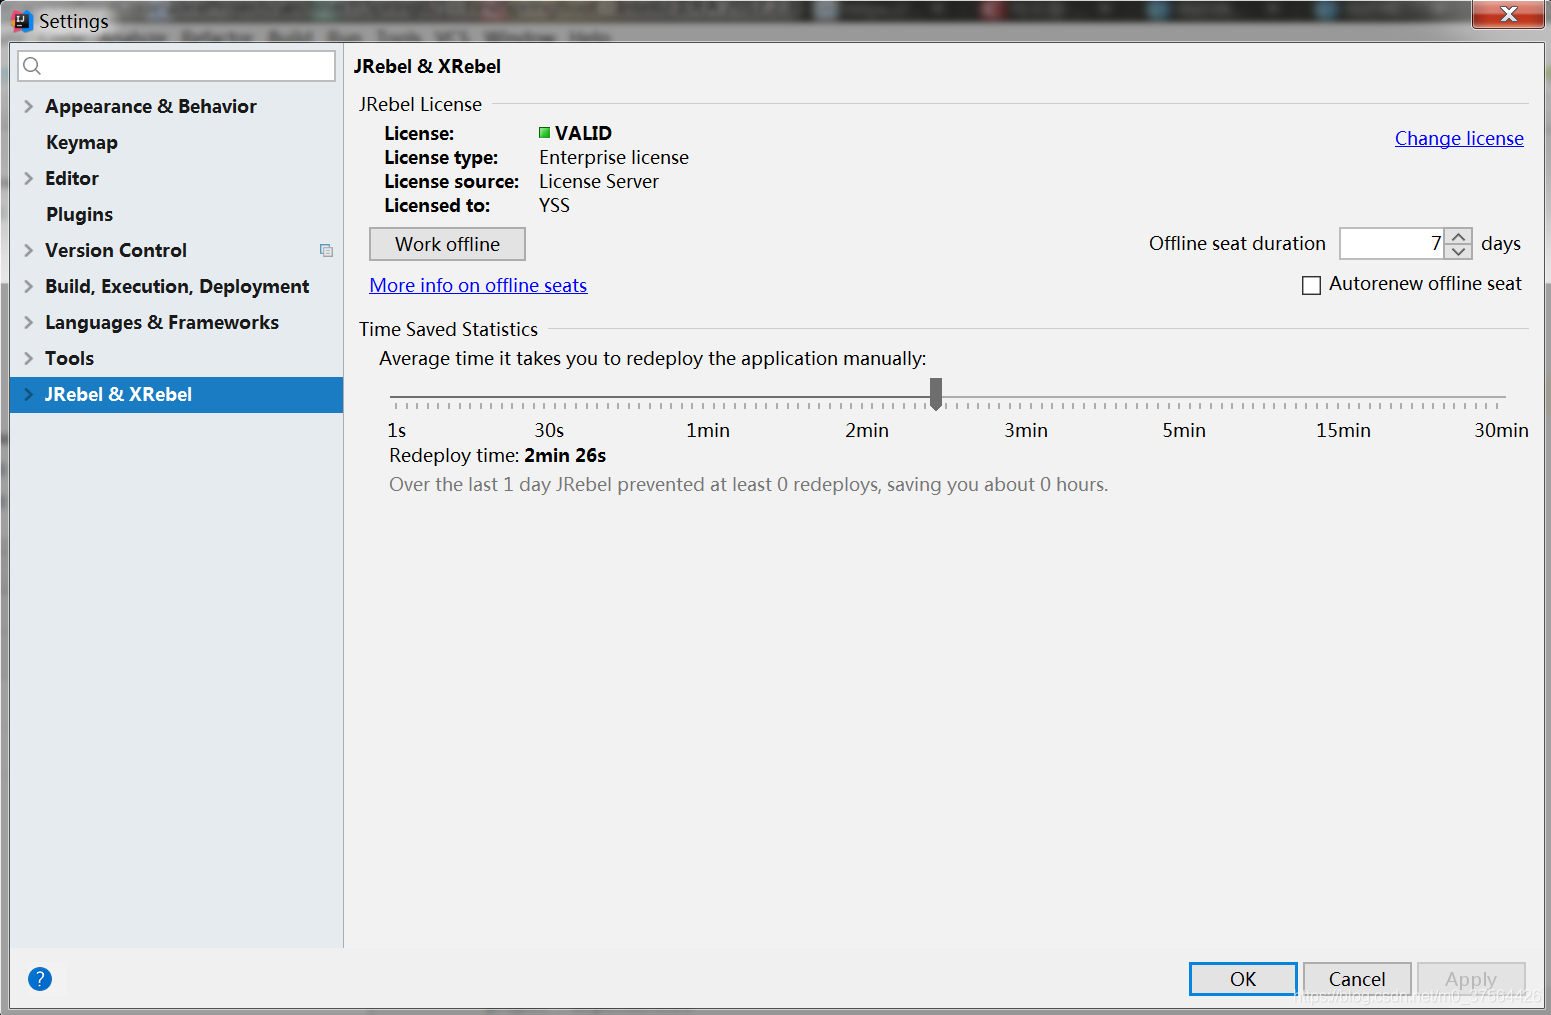Click the Version Control project-level settings icon
Viewport: 1551px width, 1015px height.
[326, 251]
